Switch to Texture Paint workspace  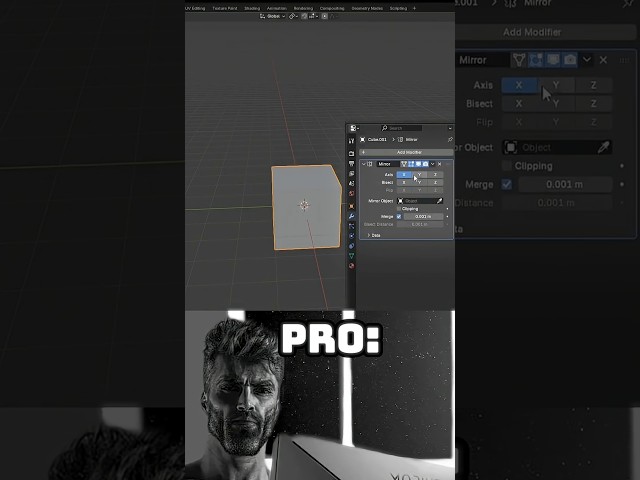(224, 8)
